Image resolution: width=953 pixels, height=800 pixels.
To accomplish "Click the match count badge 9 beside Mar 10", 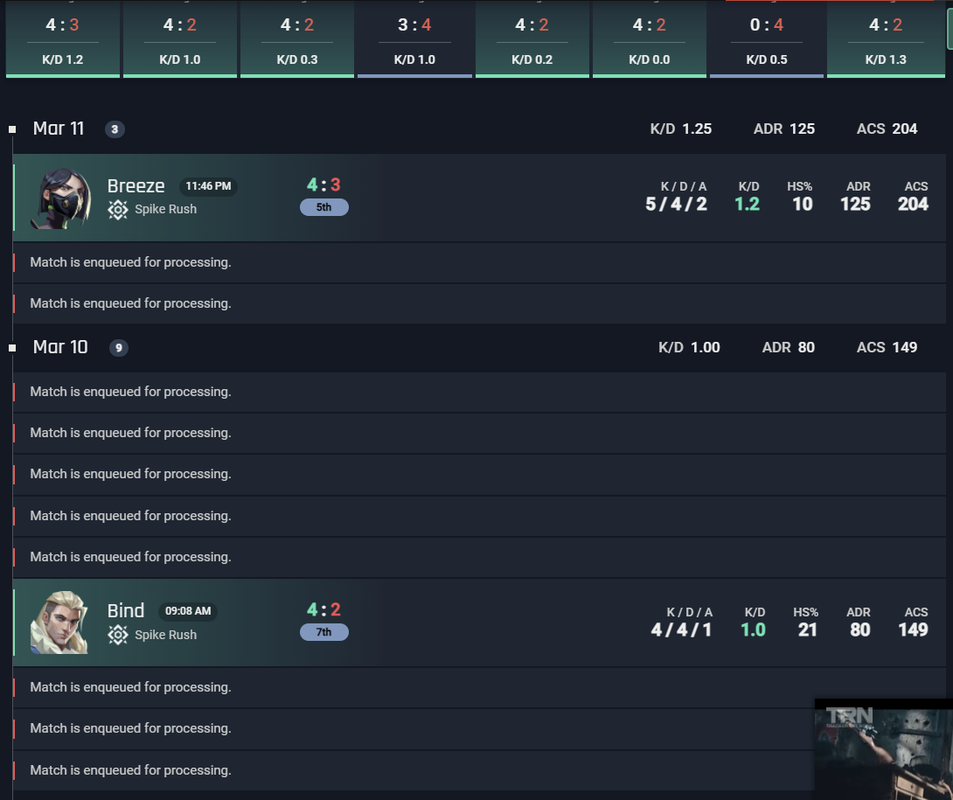I will pos(119,348).
